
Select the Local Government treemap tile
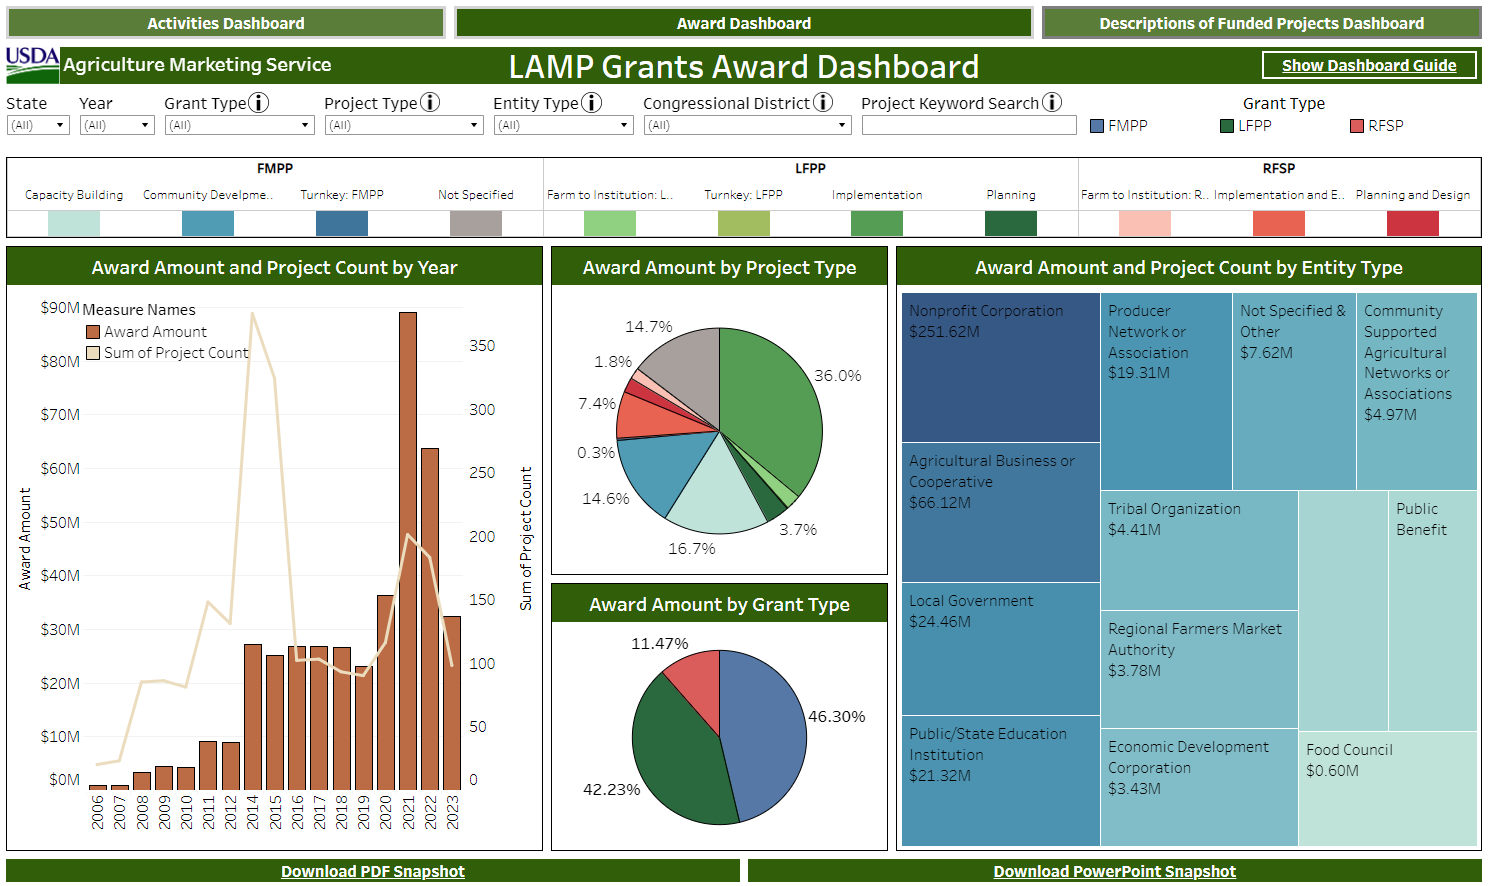1001,650
